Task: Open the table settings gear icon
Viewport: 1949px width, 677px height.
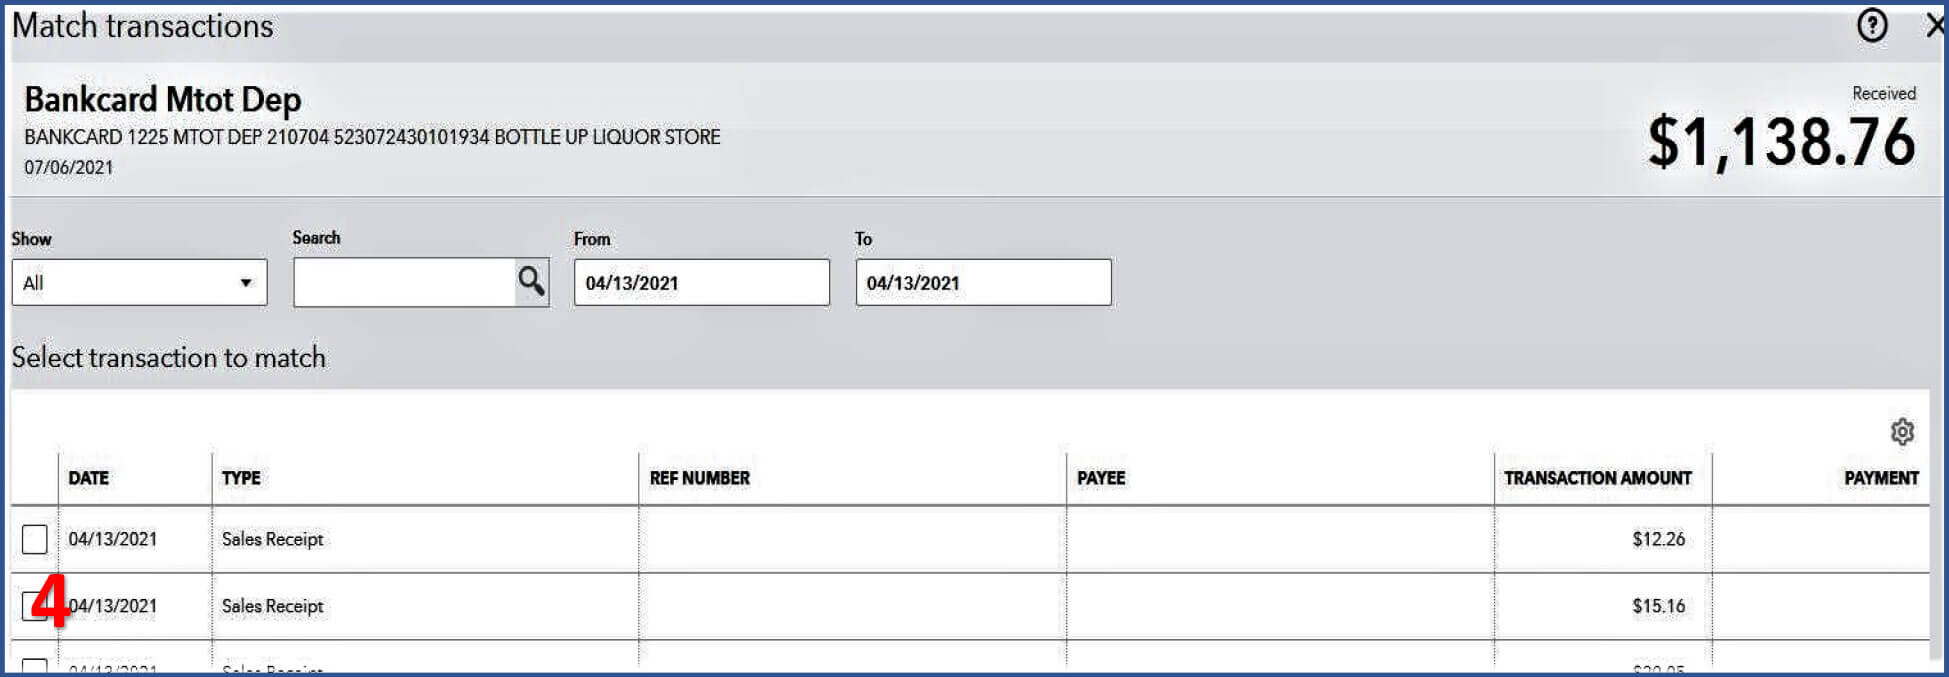Action: tap(1901, 431)
